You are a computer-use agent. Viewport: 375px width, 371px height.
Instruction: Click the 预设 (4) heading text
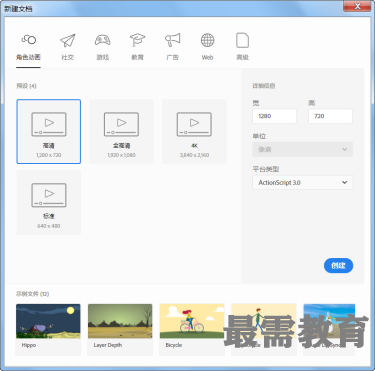coord(26,86)
